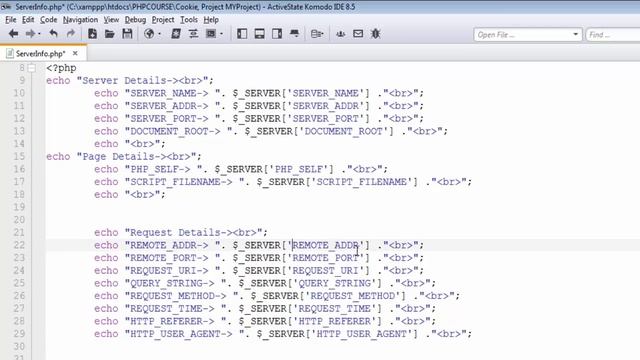Open the Project menu
The image size is (640, 360).
pyautogui.click(x=163, y=20)
